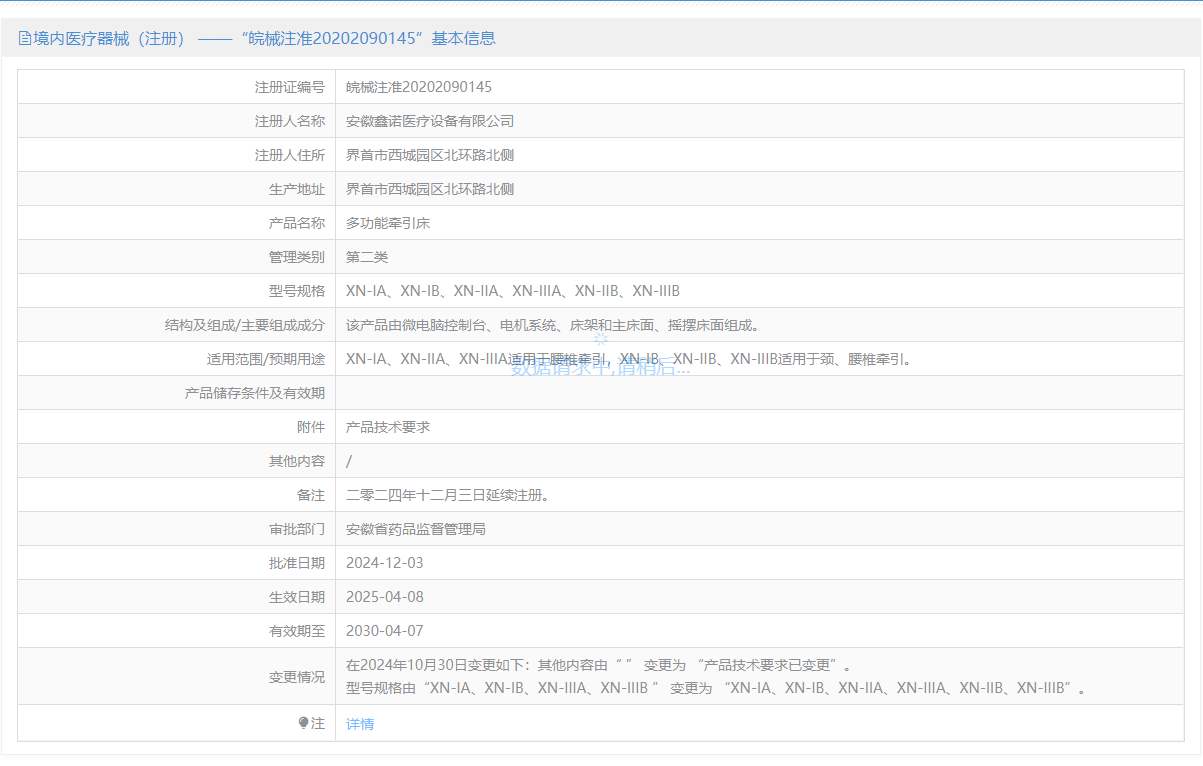Click the slash value in 其他内容 row
This screenshot has height=766, width=1203.
pyautogui.click(x=349, y=461)
